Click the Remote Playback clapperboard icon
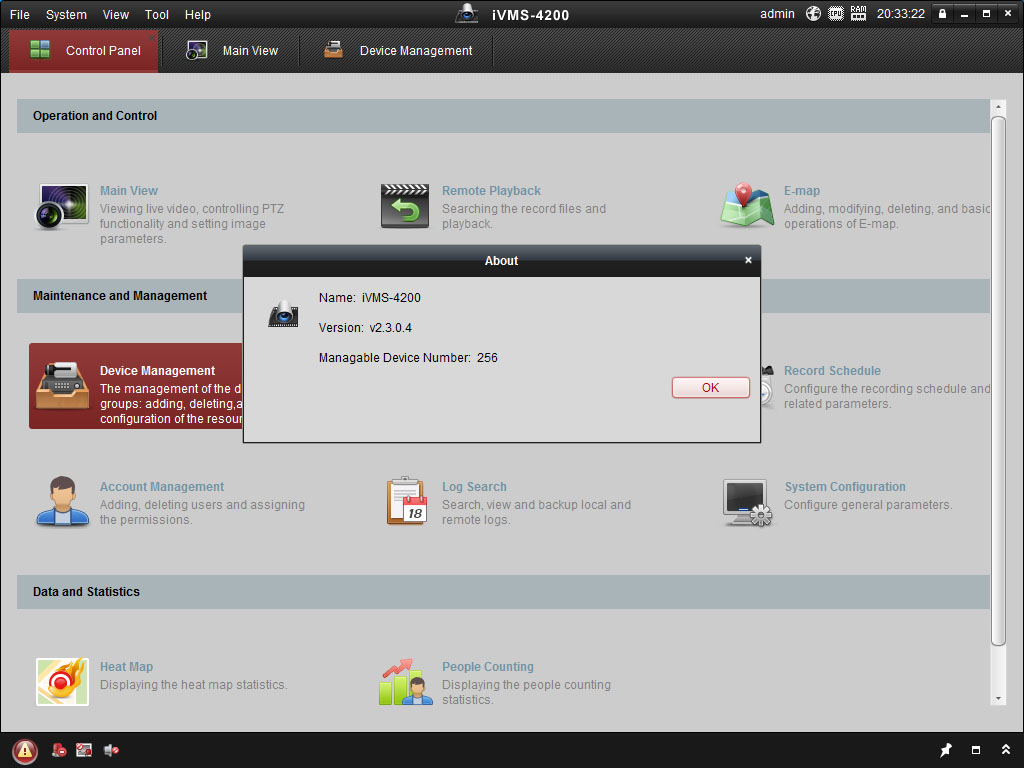The image size is (1024, 768). click(x=405, y=206)
